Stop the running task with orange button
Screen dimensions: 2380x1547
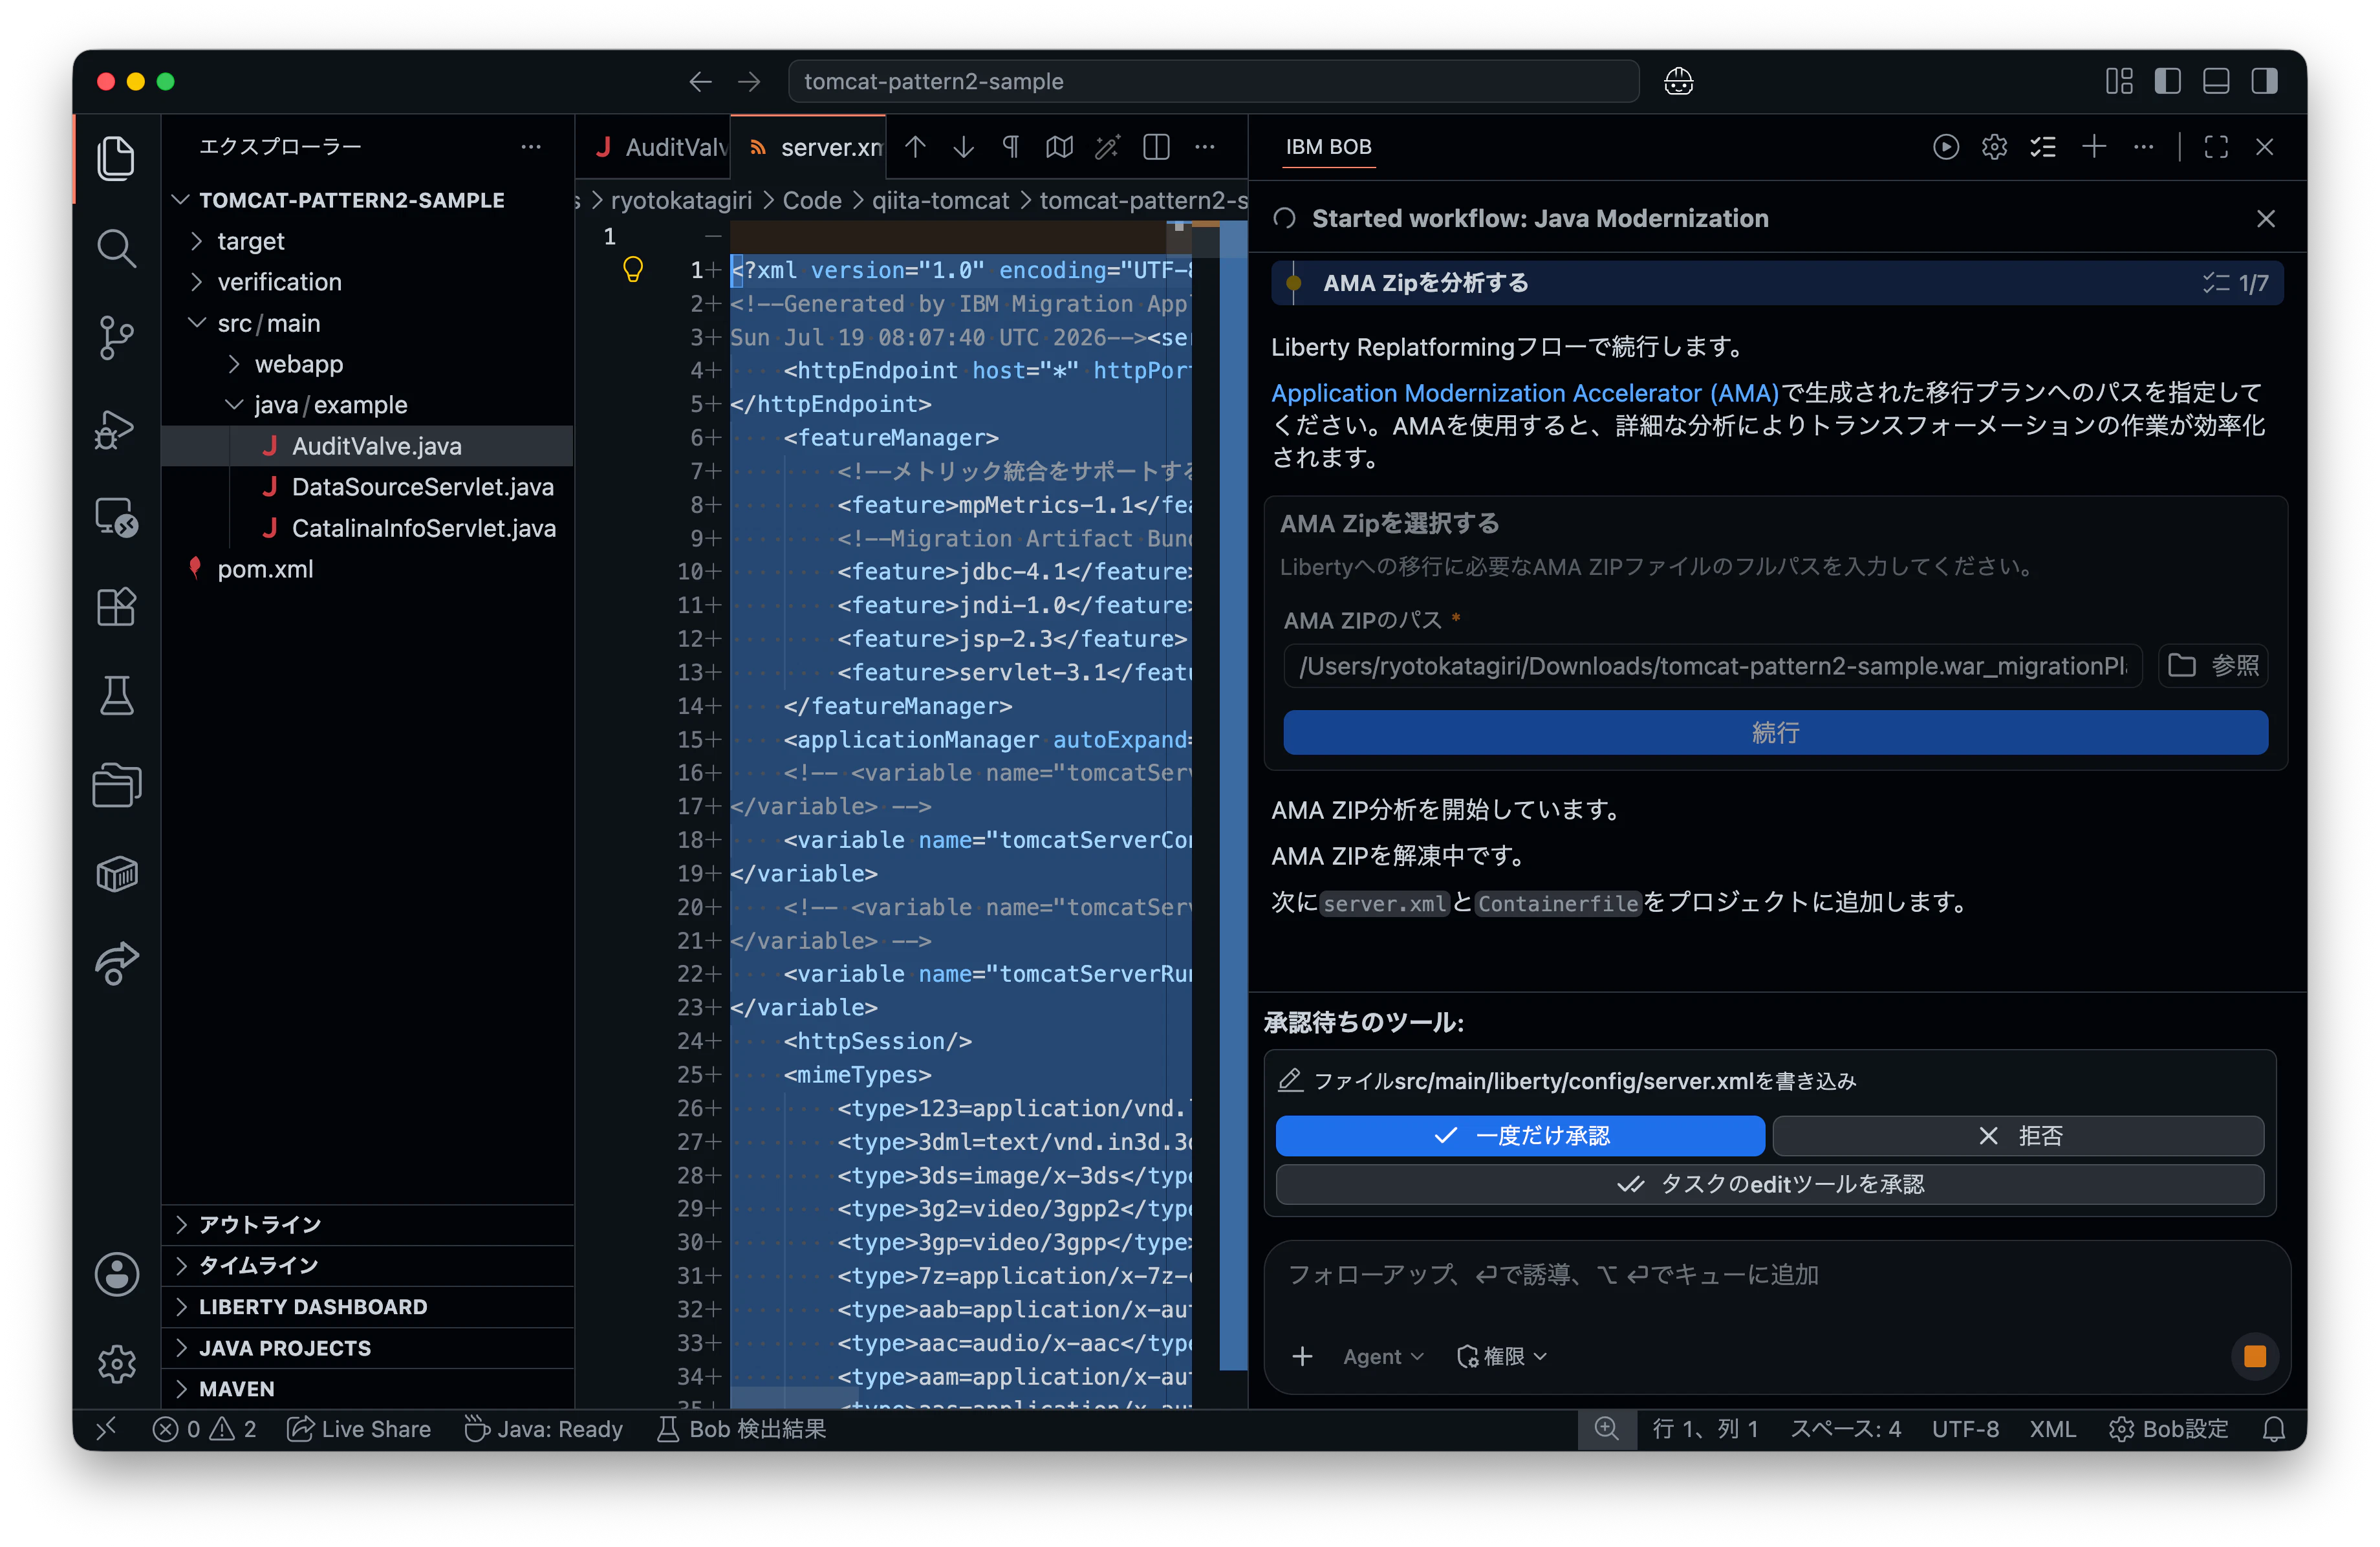click(x=2254, y=1357)
